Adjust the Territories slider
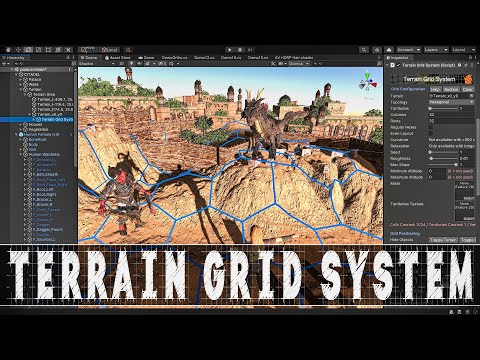Viewport: 480px width, 360px height. (443, 108)
